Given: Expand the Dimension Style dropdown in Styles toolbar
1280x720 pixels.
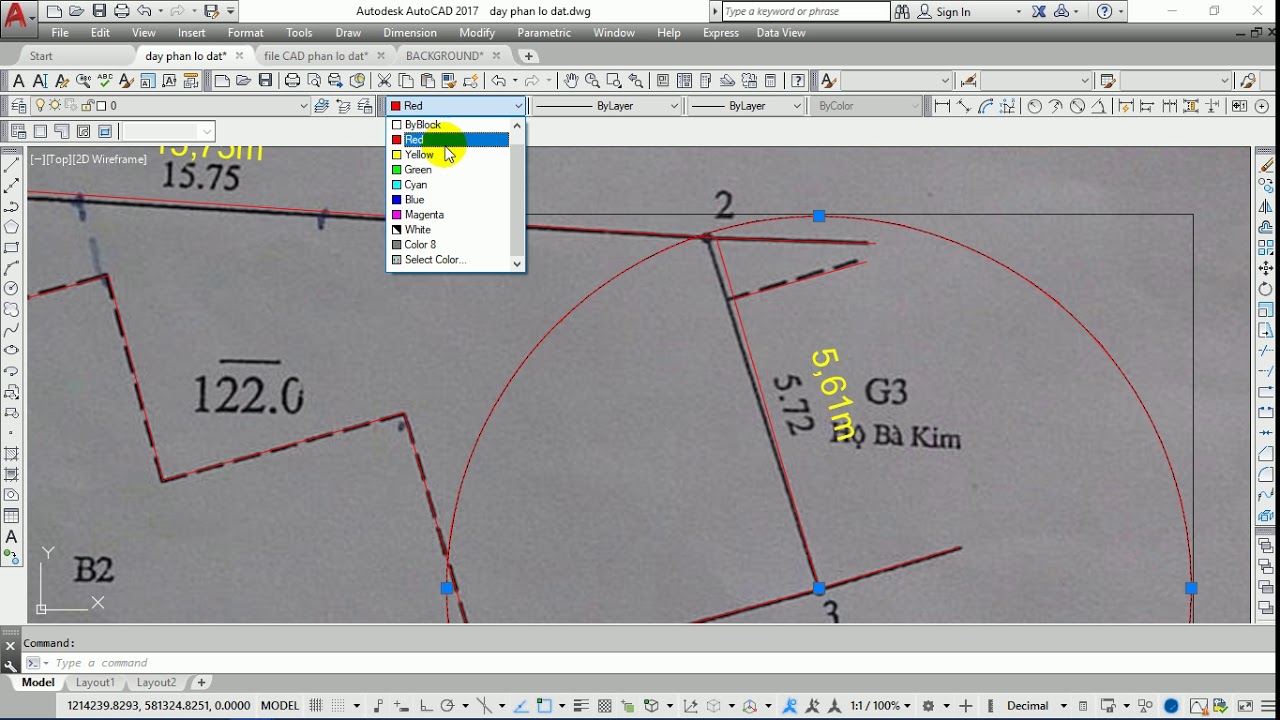Looking at the screenshot, I should click(1084, 81).
